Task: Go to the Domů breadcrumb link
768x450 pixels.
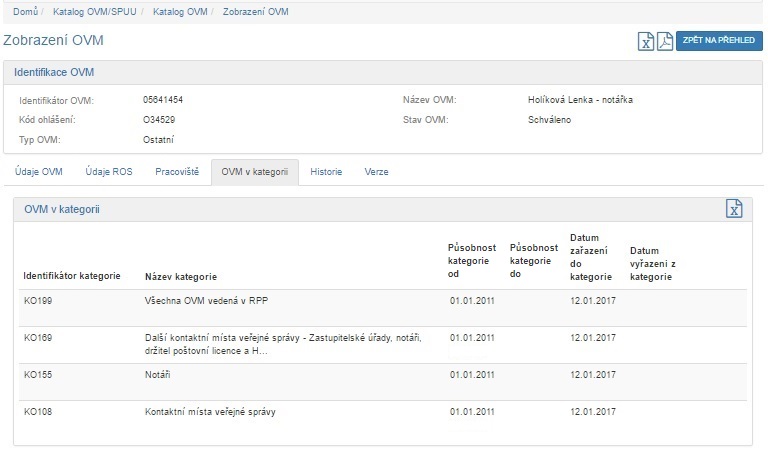Action: [25, 11]
